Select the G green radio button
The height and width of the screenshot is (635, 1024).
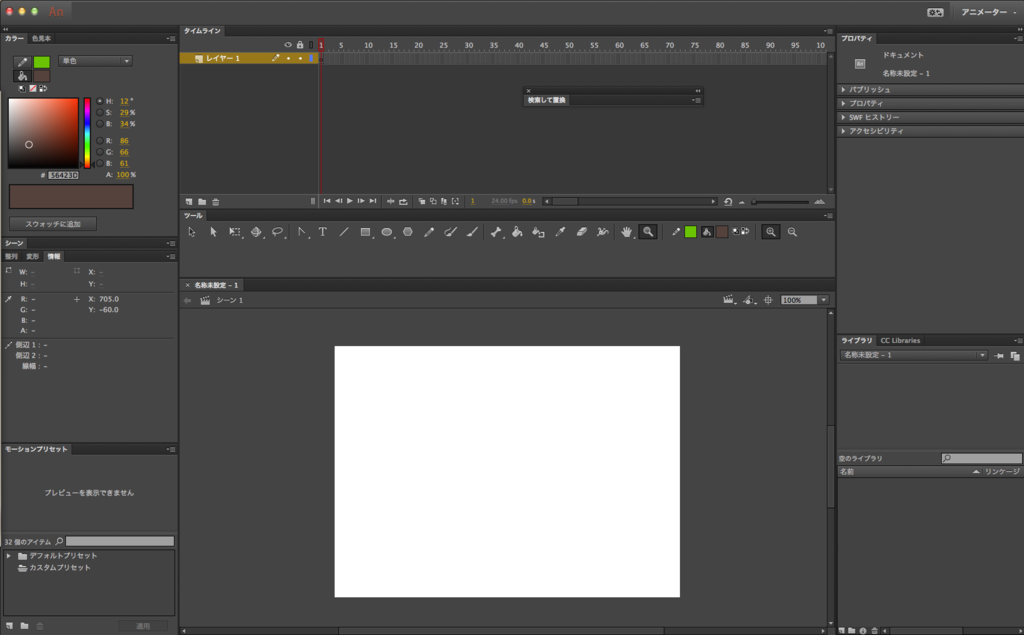click(x=99, y=152)
